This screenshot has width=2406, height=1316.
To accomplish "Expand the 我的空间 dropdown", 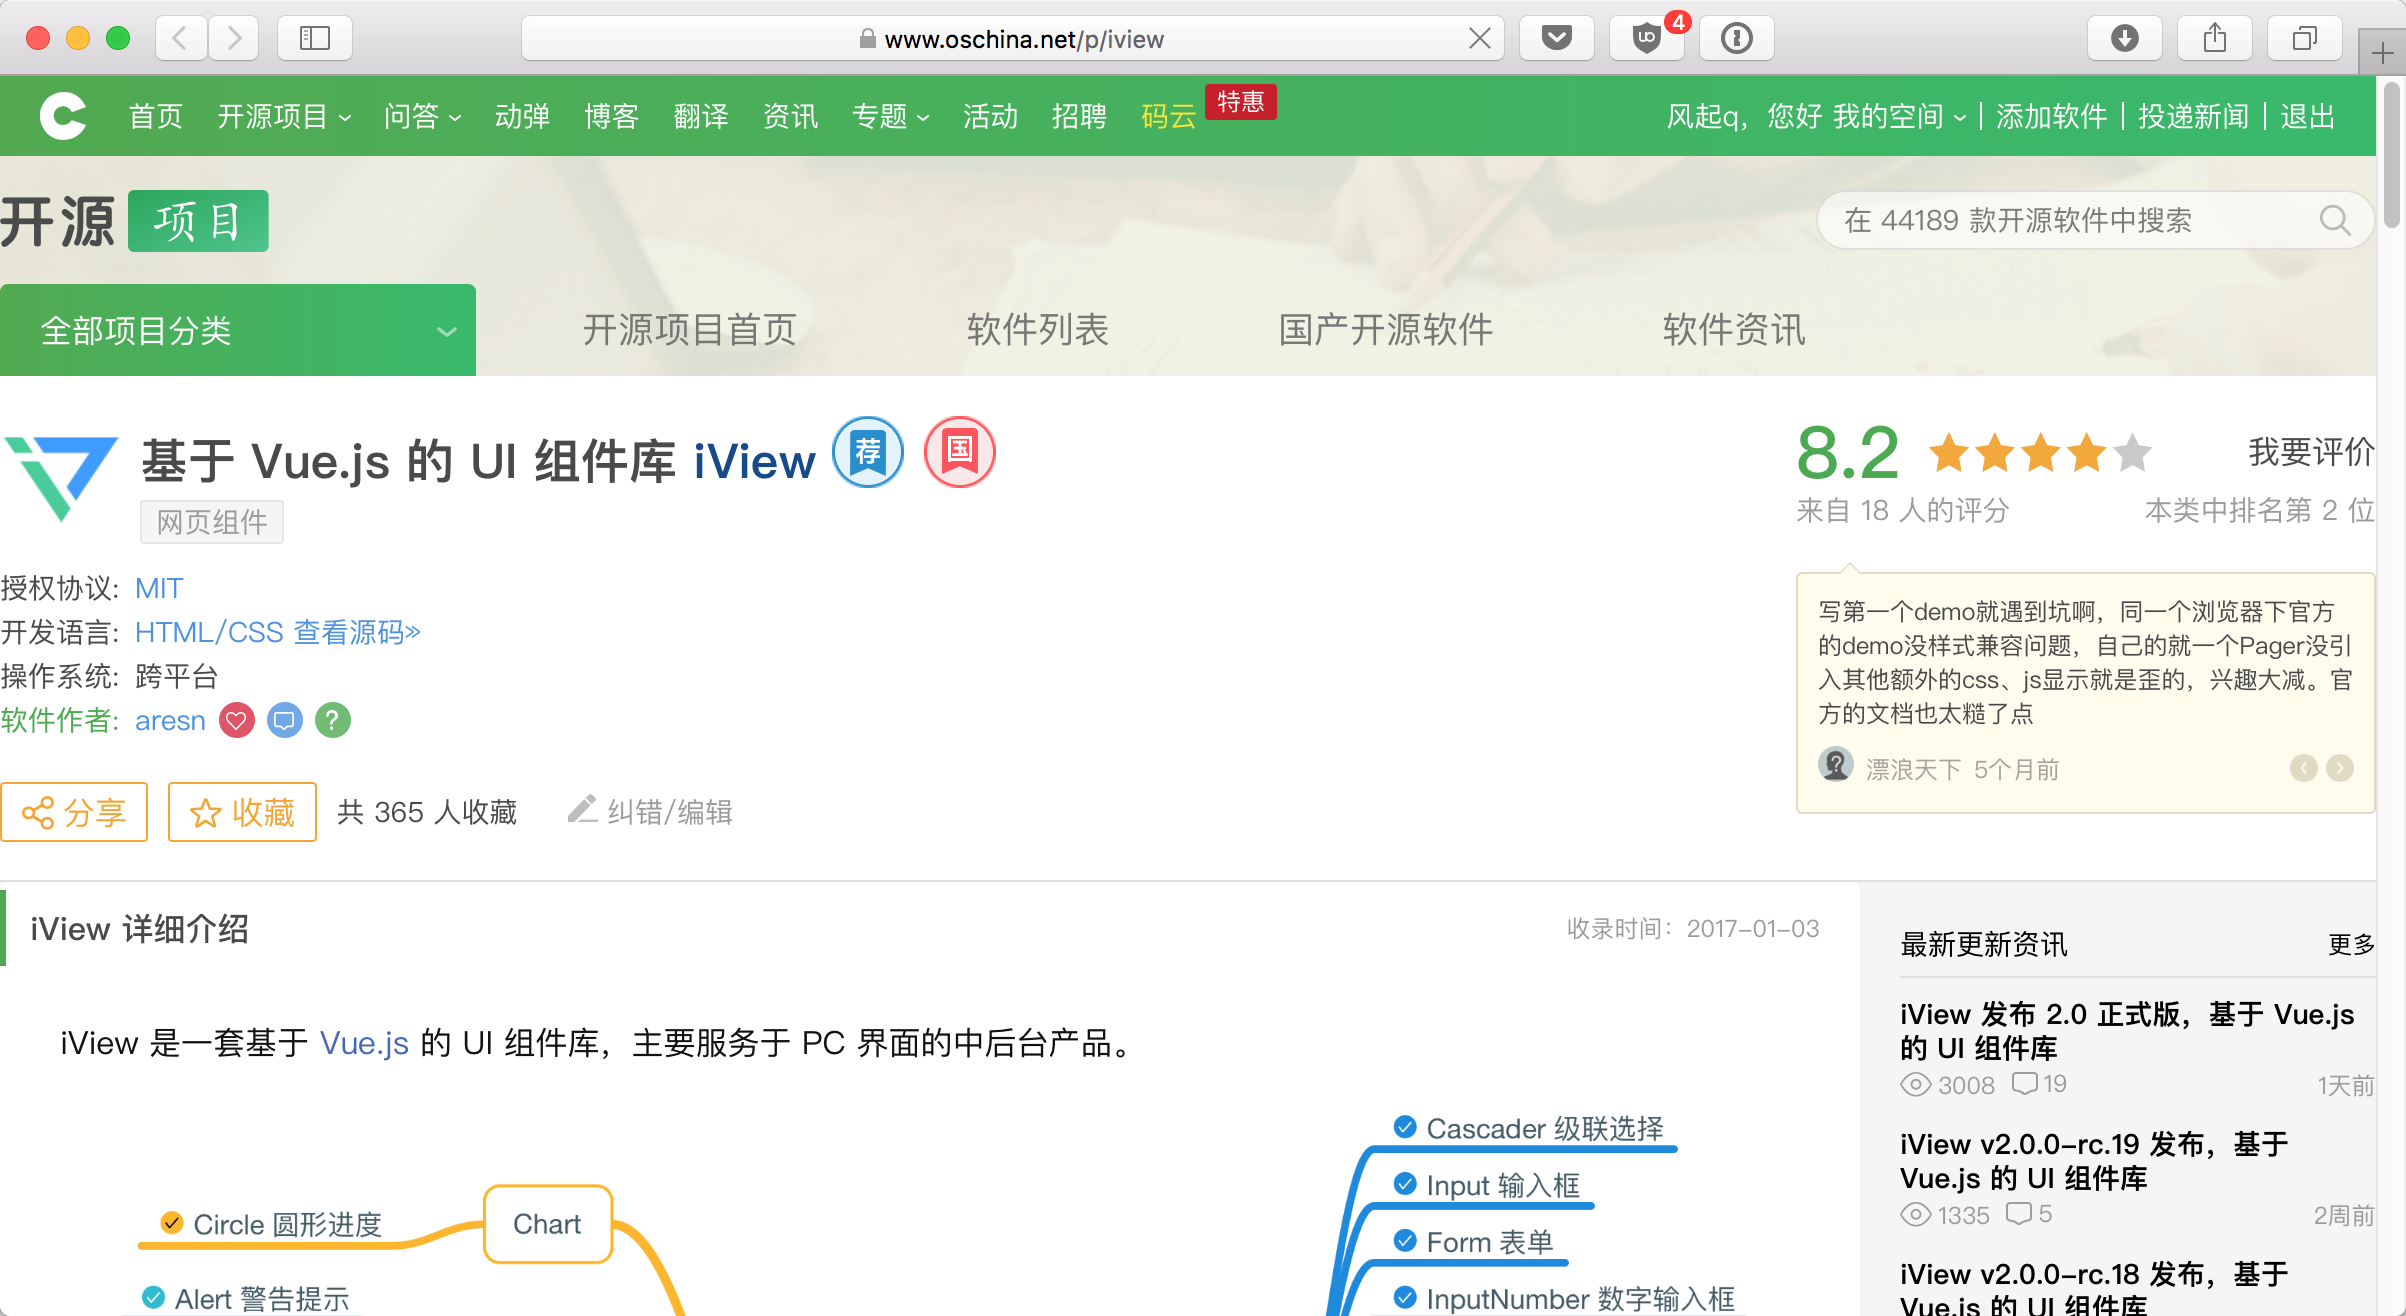I will tap(1900, 116).
